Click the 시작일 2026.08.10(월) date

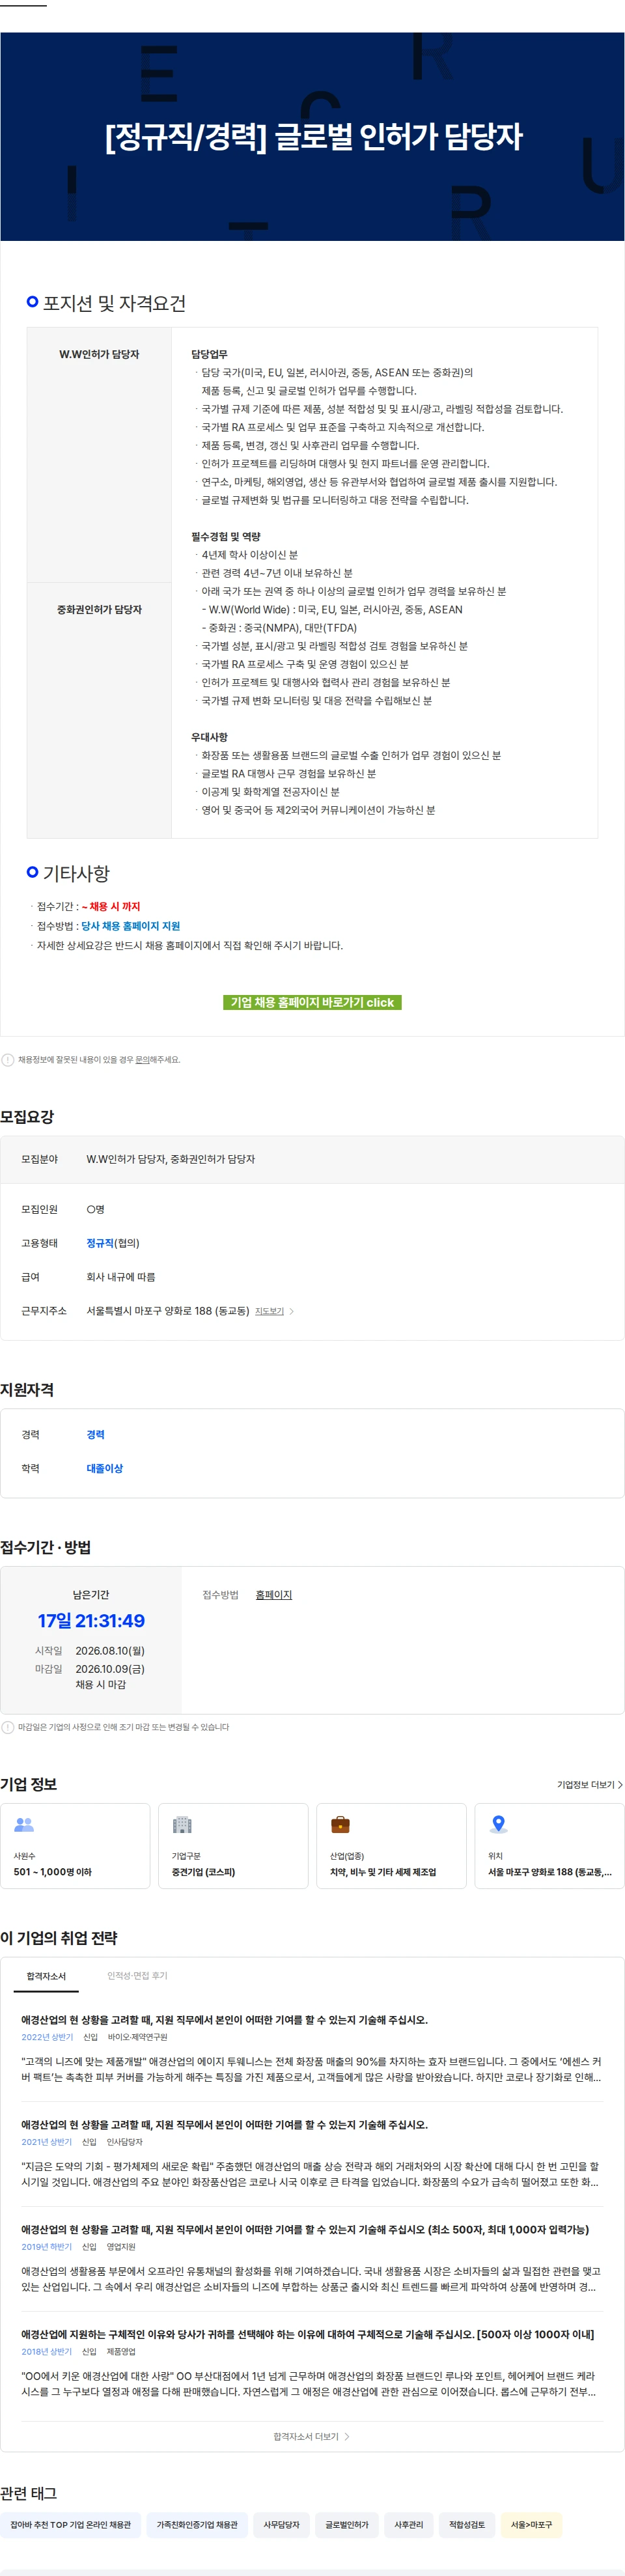click(x=110, y=1651)
